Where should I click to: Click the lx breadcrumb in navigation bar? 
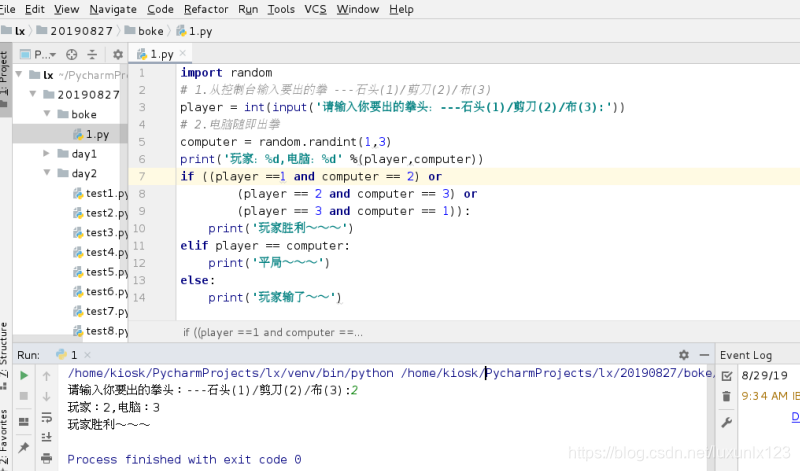click(x=14, y=31)
